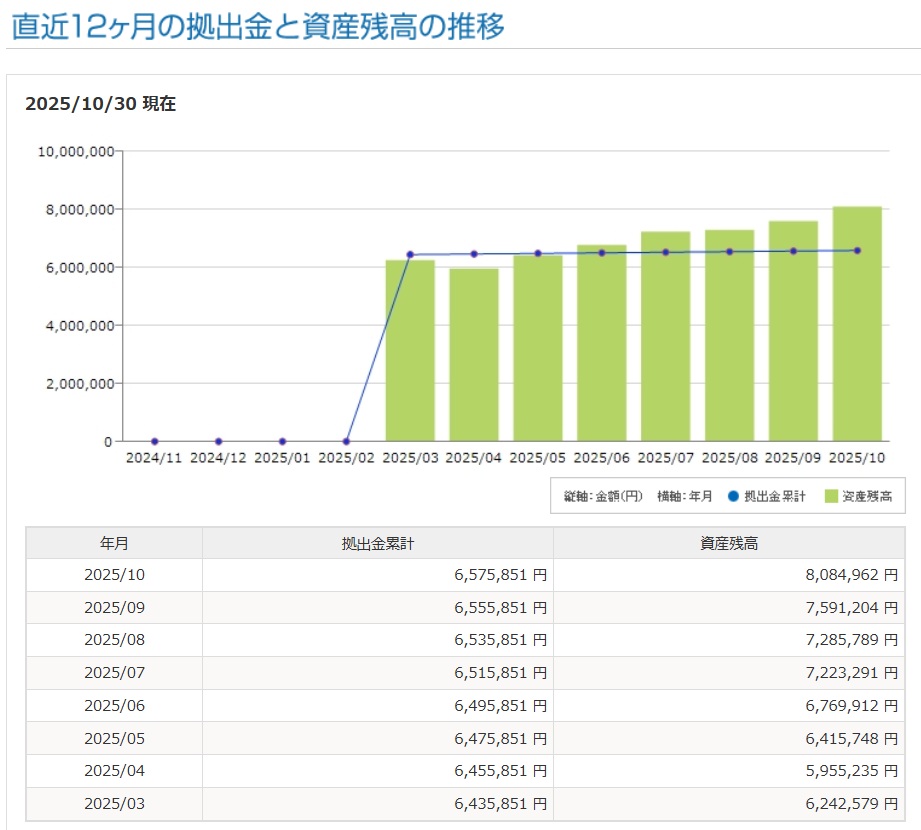Select the contribution data point for 2025/06
This screenshot has width=921, height=830.
(x=601, y=253)
